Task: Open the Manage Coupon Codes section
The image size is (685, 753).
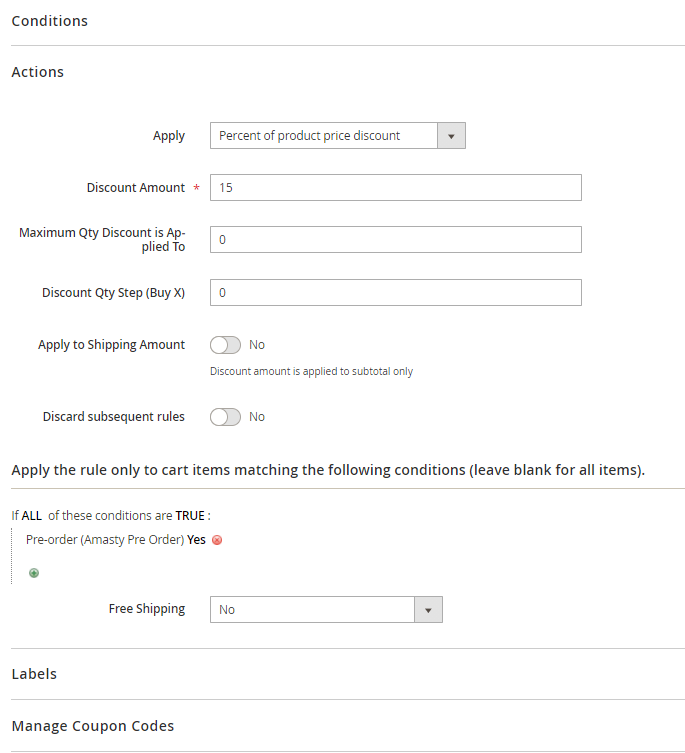Action: [93, 726]
